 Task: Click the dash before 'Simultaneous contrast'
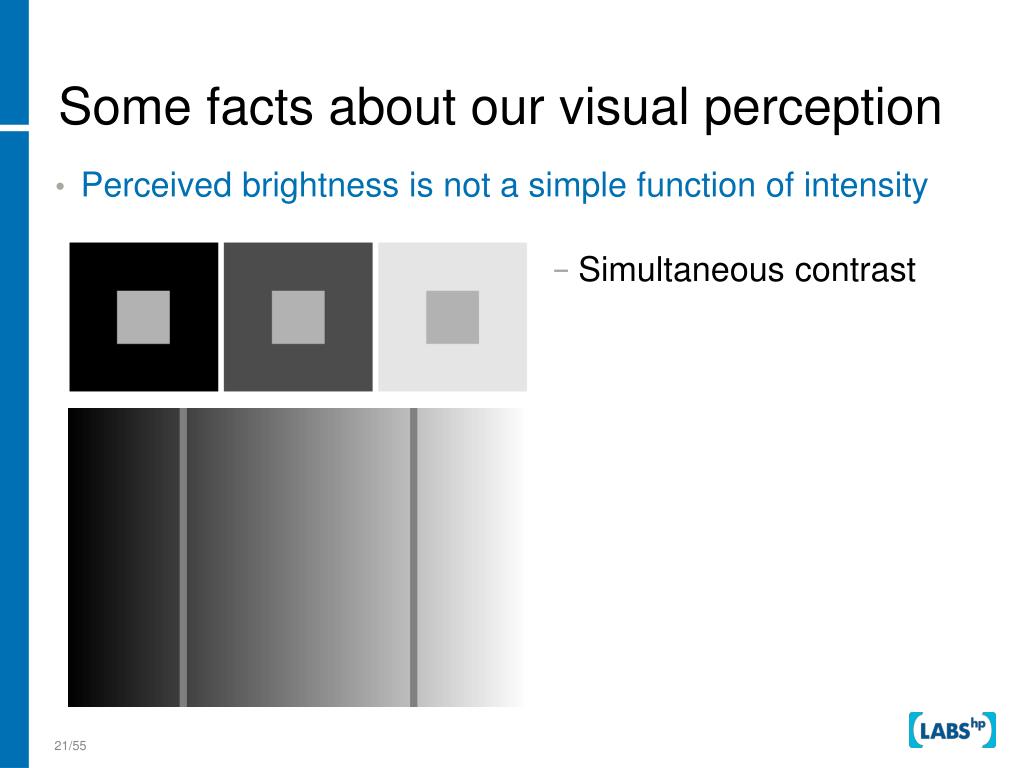[560, 270]
